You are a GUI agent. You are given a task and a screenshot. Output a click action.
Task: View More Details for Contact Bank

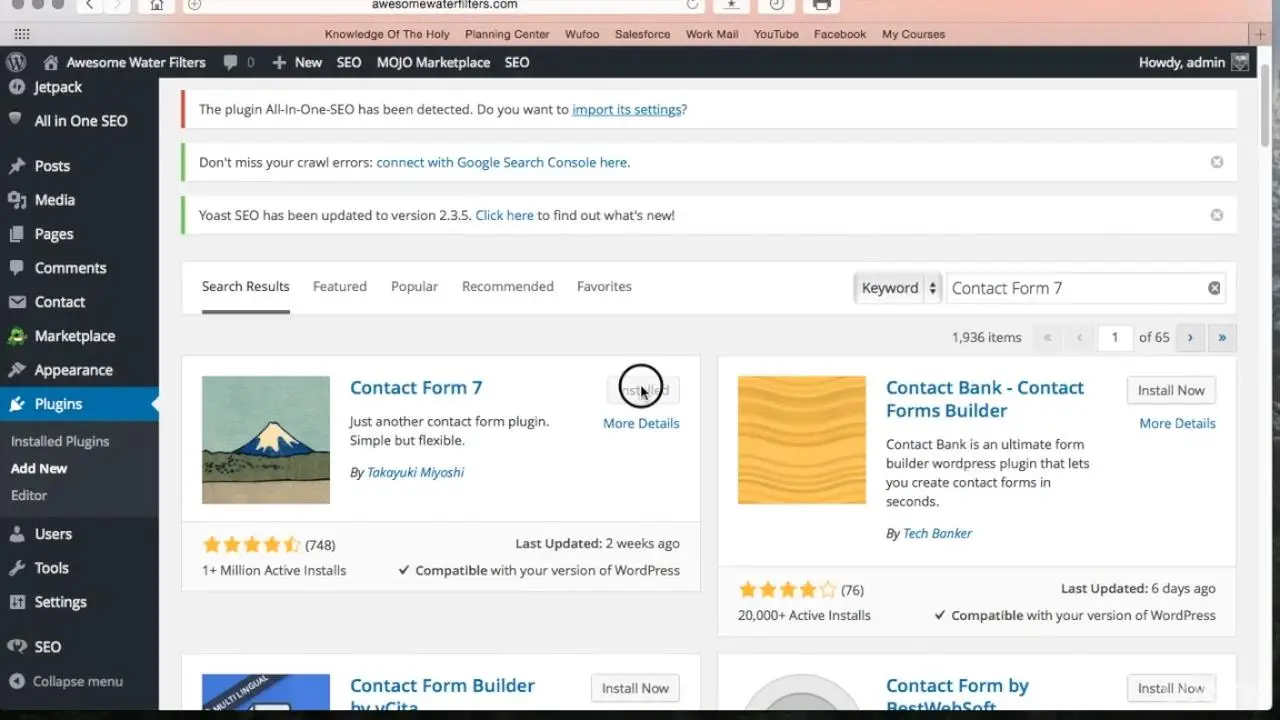pyautogui.click(x=1177, y=423)
